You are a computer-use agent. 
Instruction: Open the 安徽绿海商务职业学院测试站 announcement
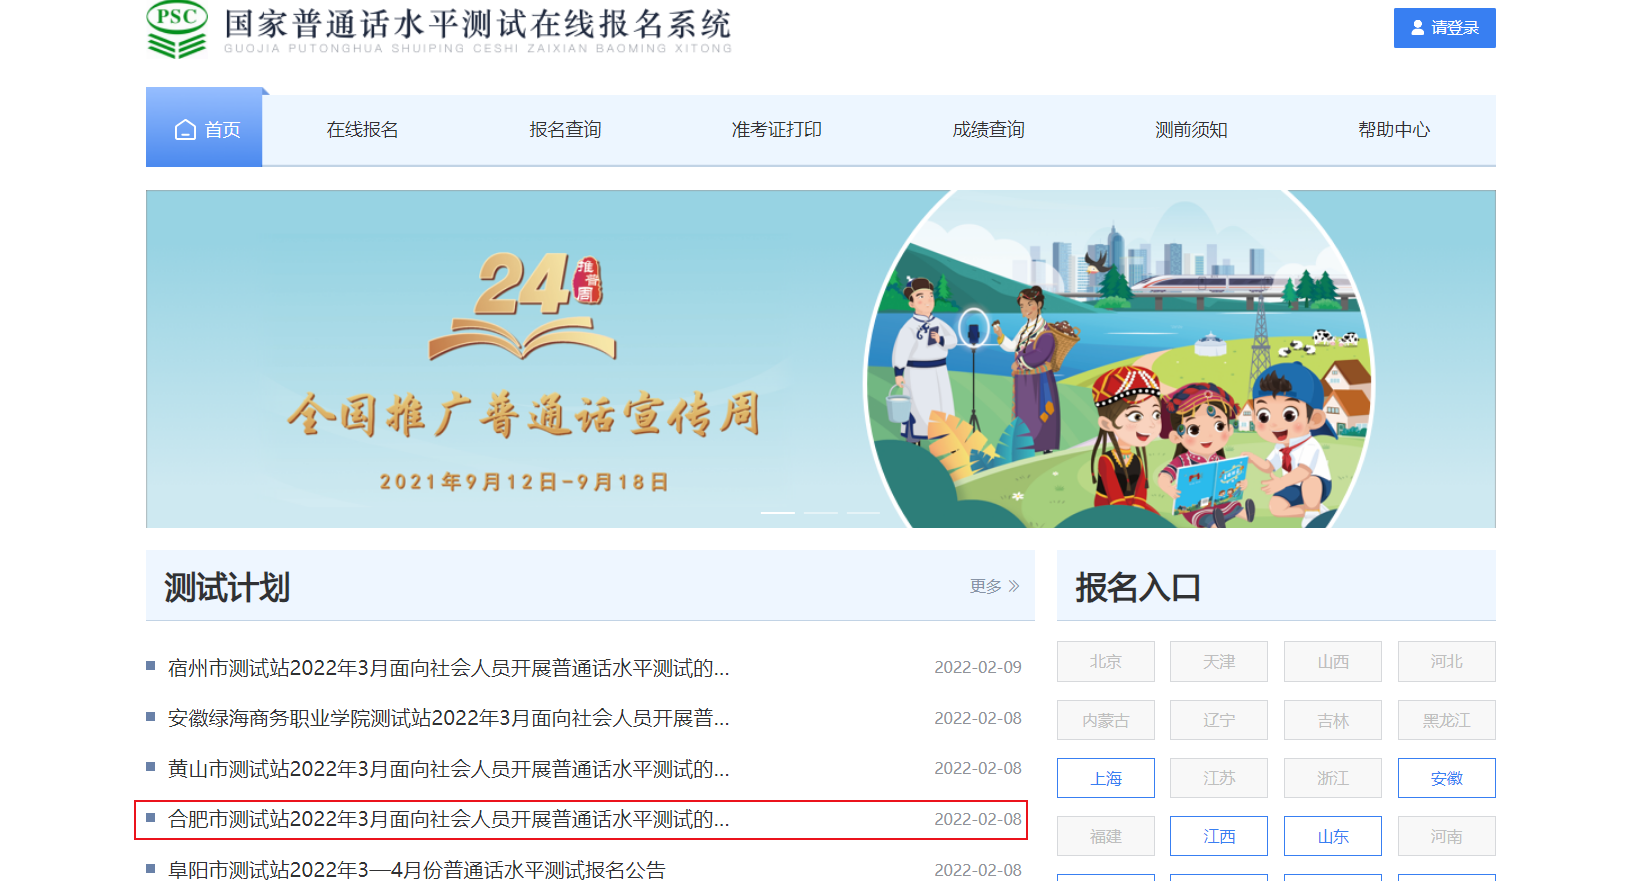click(449, 718)
